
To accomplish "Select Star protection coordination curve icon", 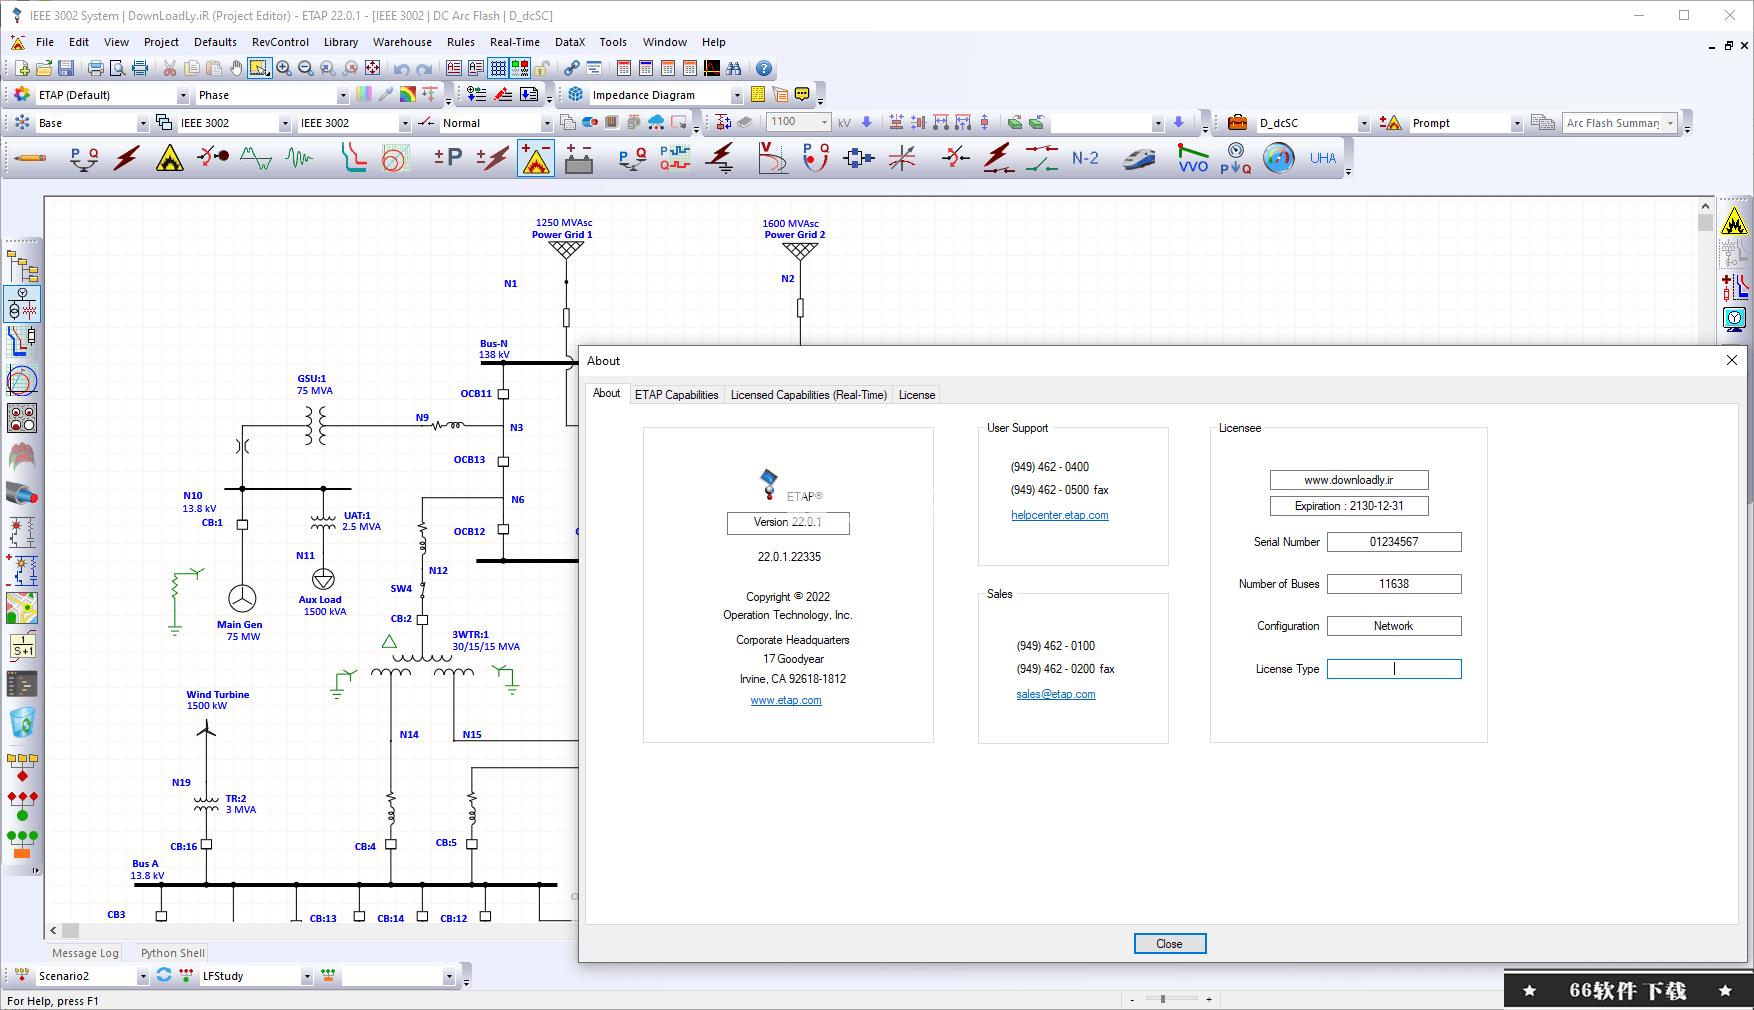I will (x=354, y=158).
